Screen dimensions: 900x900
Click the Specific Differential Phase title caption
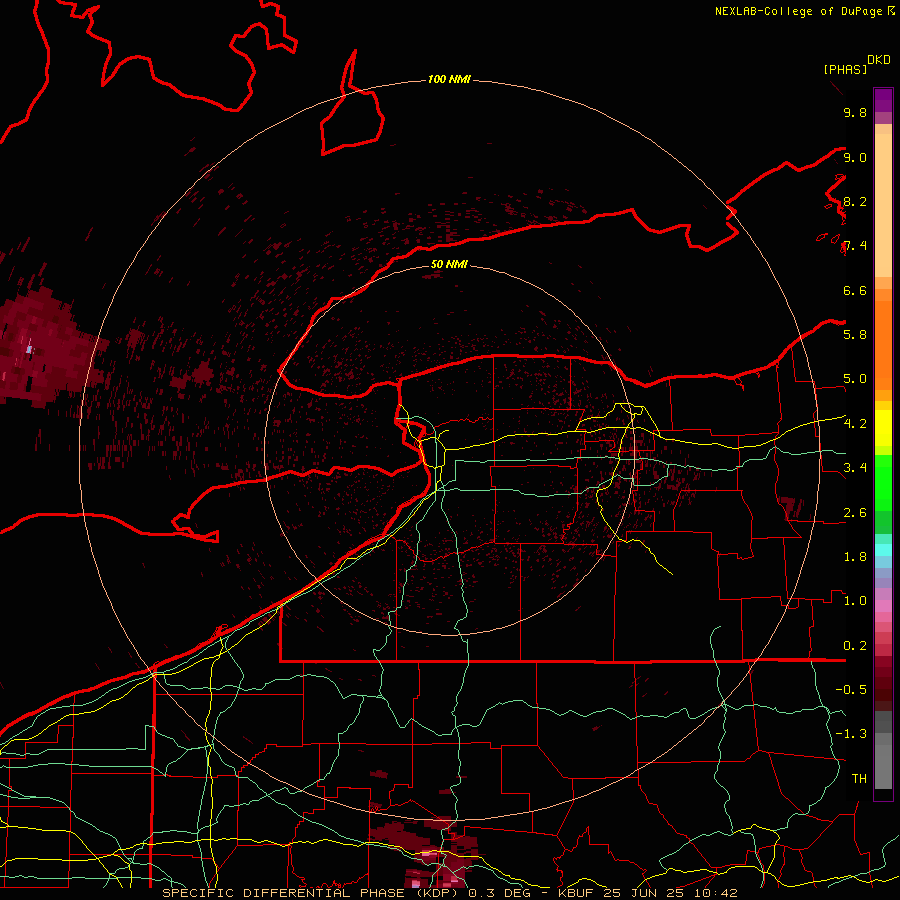(x=449, y=893)
